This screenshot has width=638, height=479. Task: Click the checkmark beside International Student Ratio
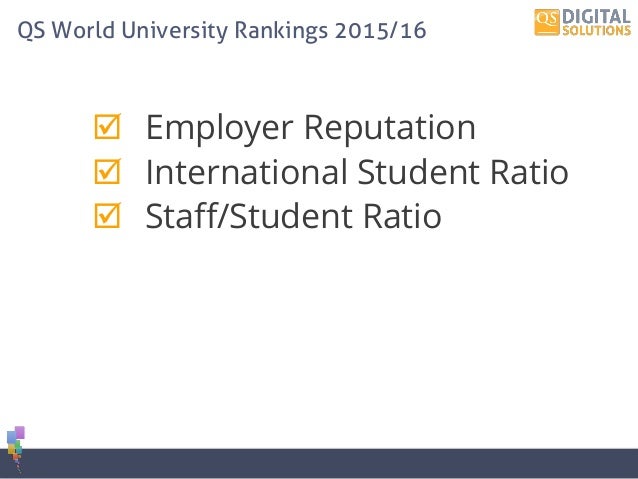click(x=108, y=171)
